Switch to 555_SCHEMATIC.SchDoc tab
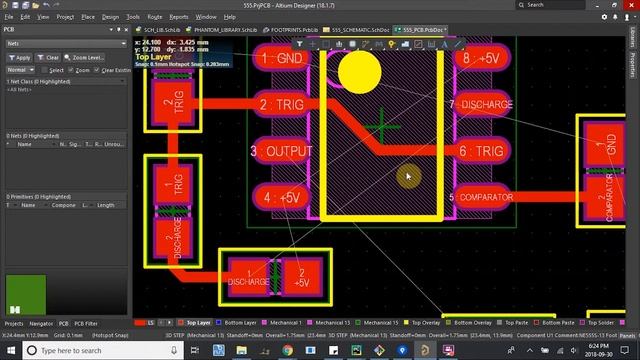This screenshot has width=640, height=360. click(356, 30)
